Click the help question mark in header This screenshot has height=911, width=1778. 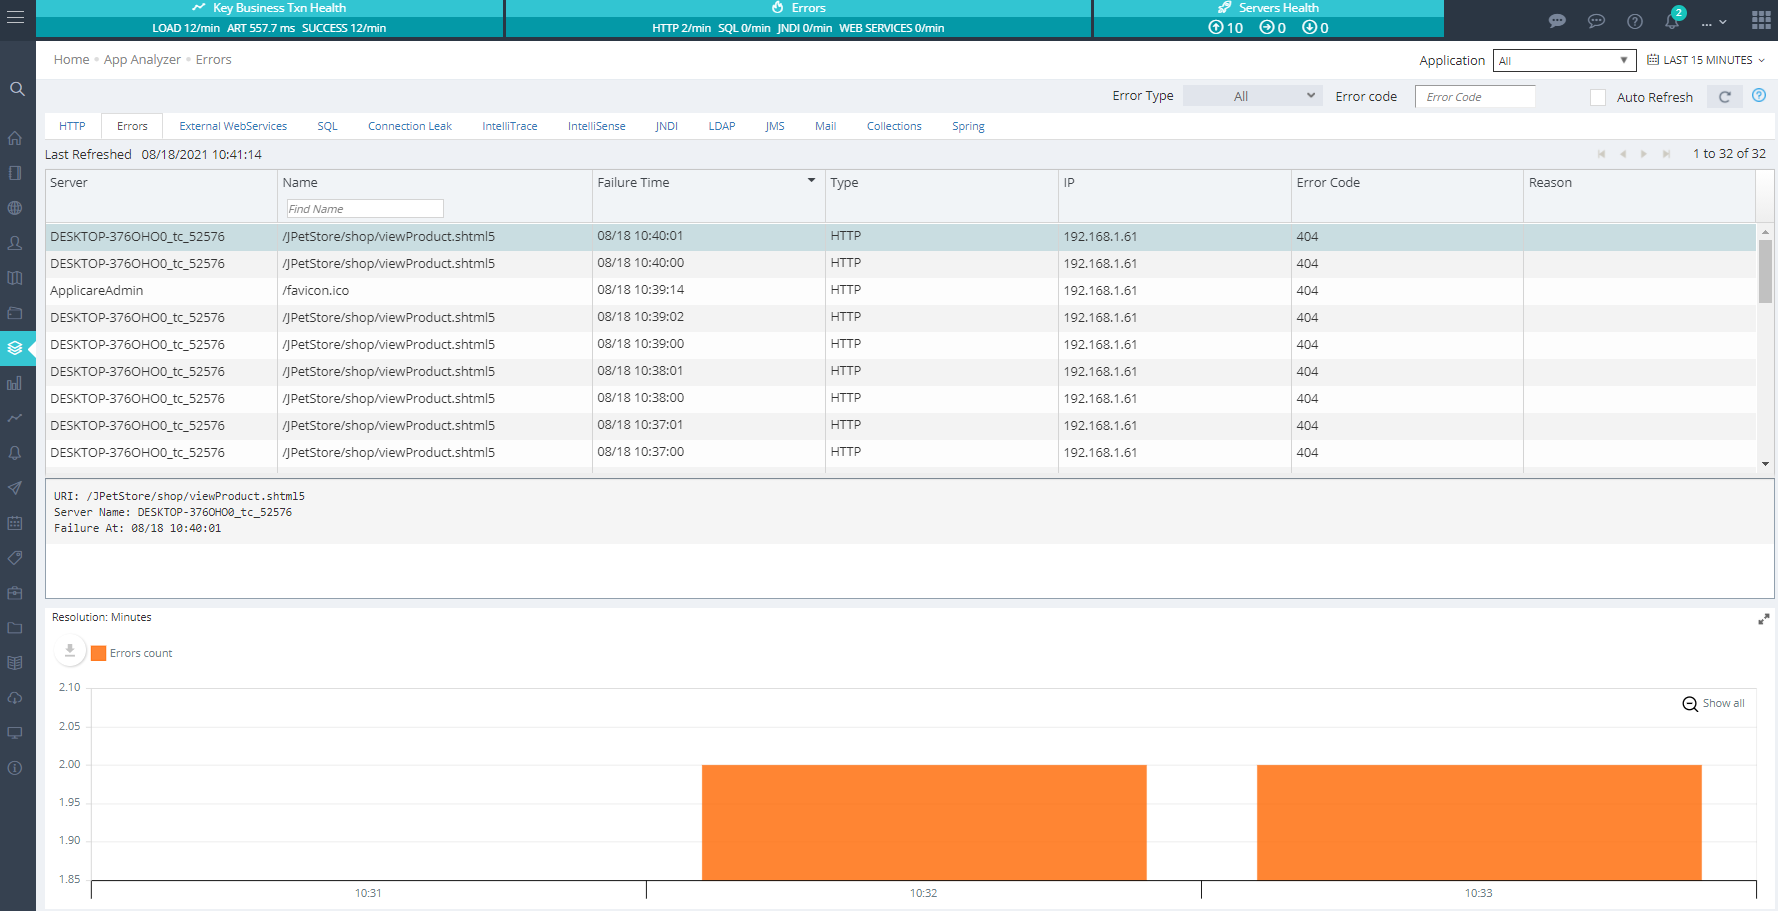[x=1634, y=21]
